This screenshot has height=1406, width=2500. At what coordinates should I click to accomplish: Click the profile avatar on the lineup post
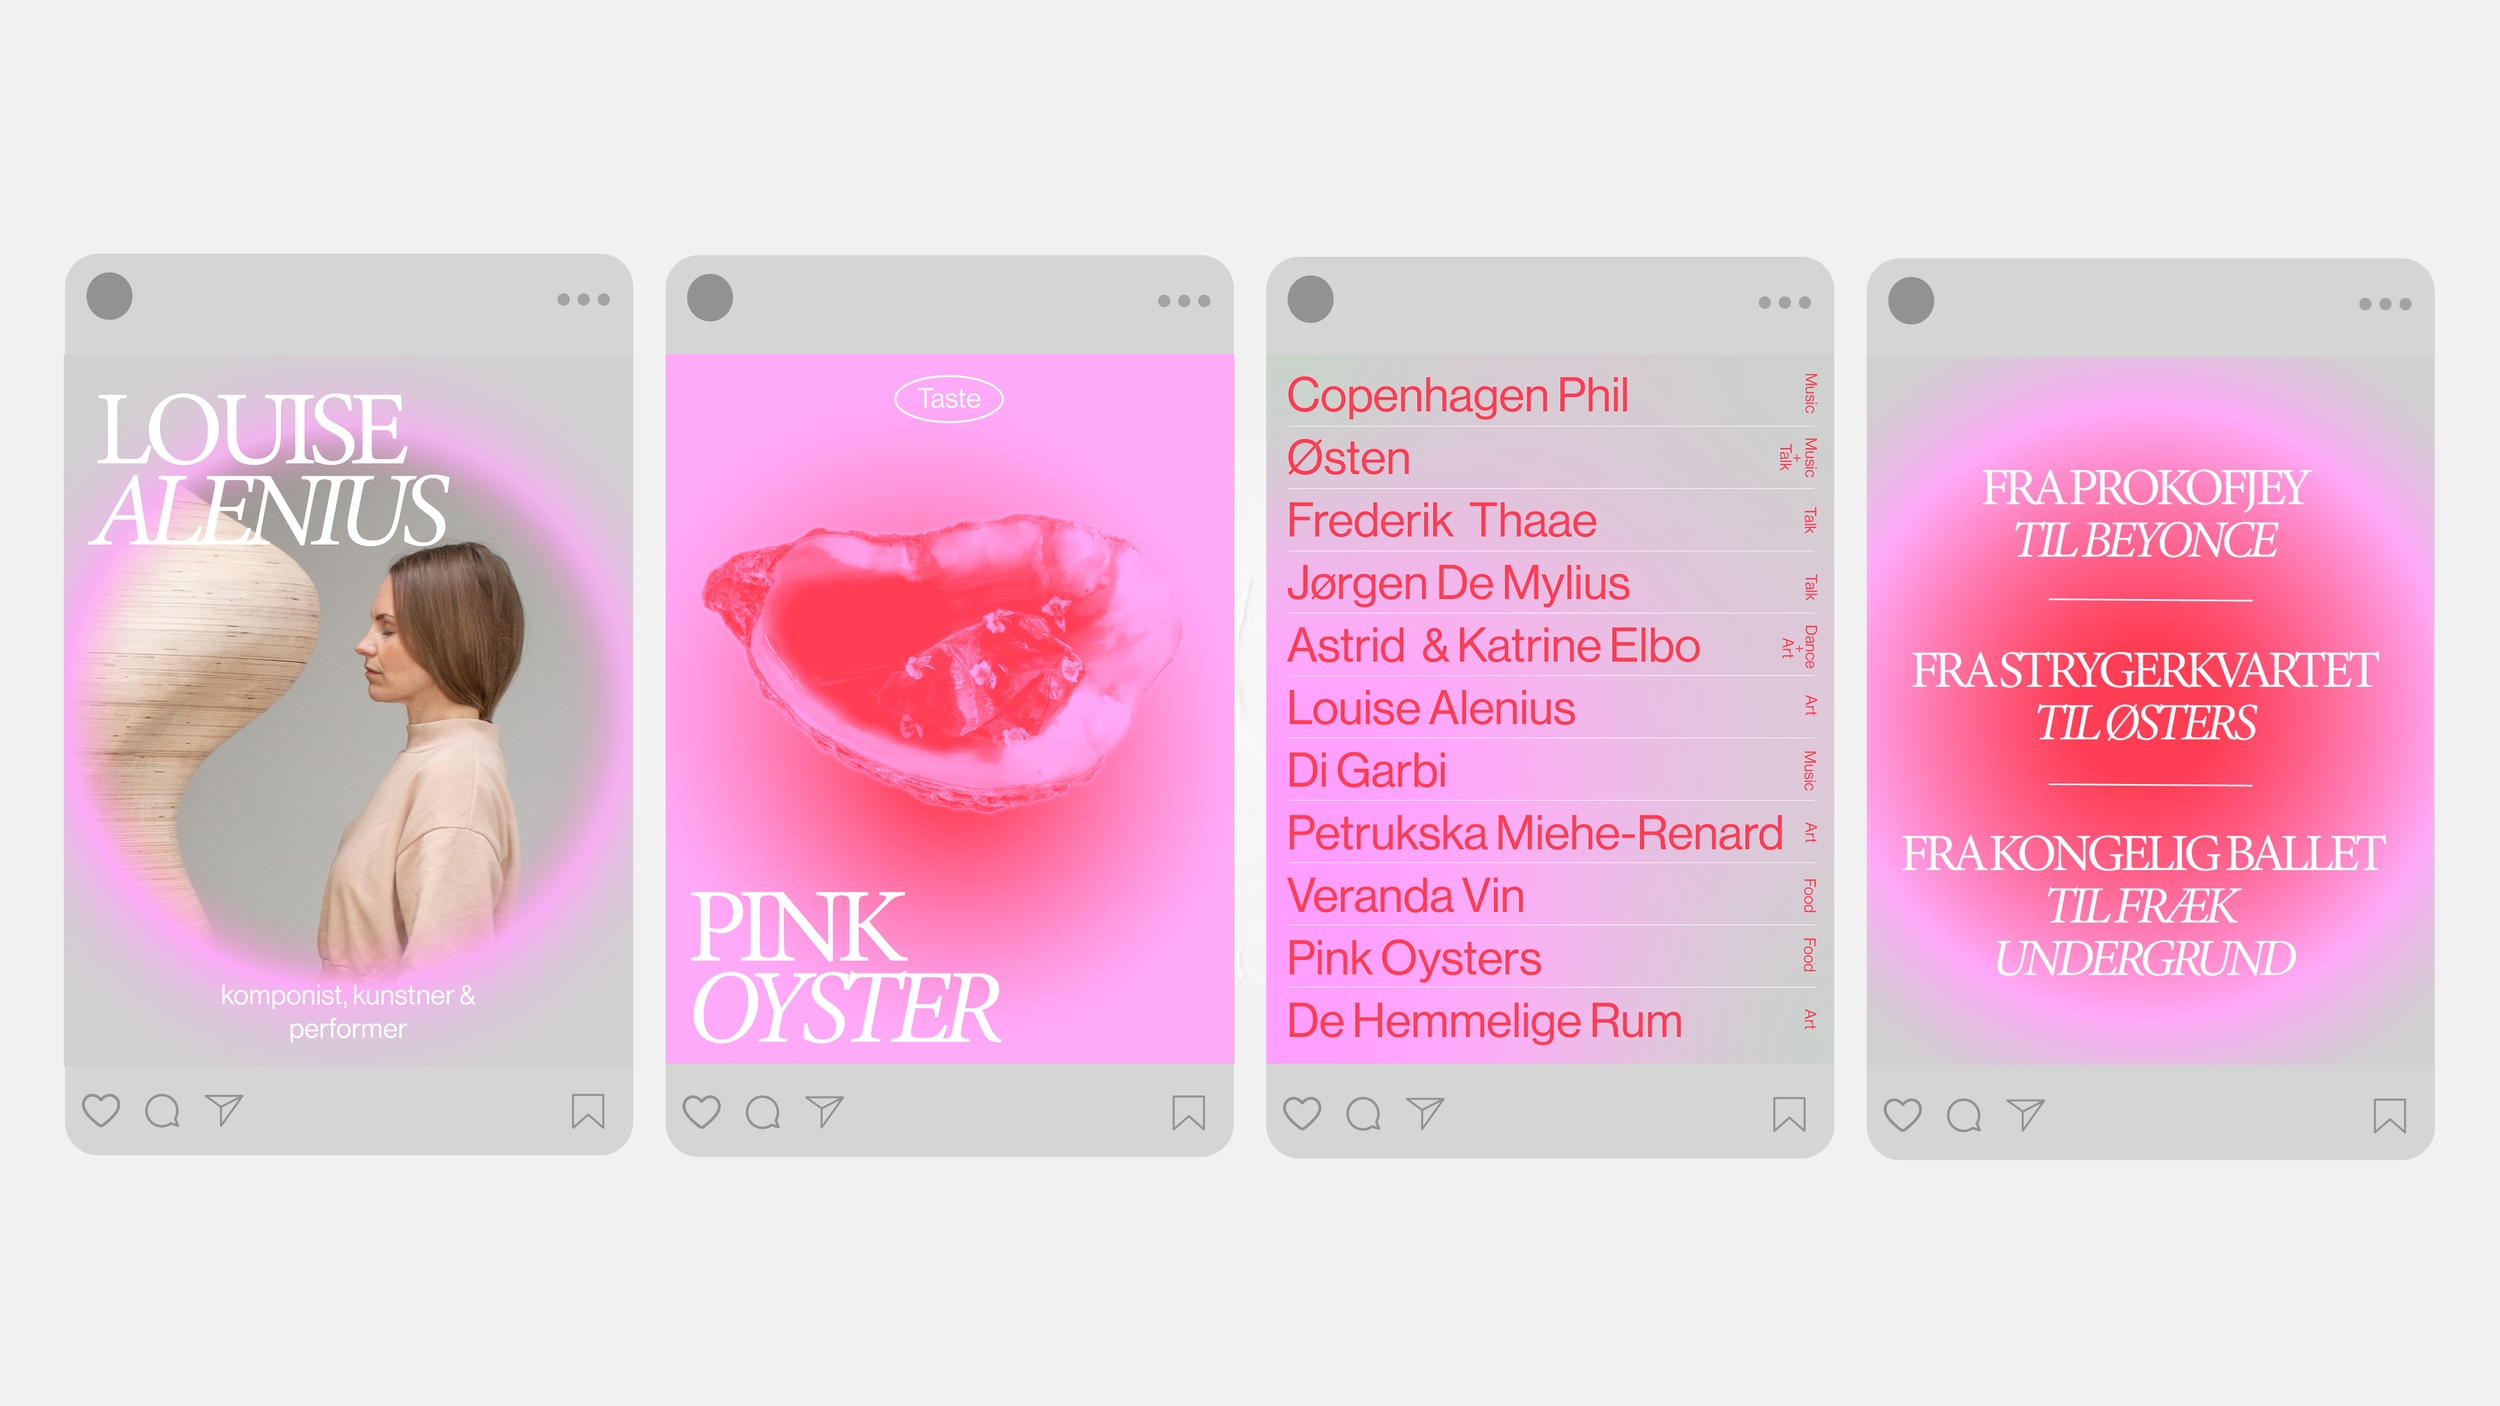tap(1311, 299)
